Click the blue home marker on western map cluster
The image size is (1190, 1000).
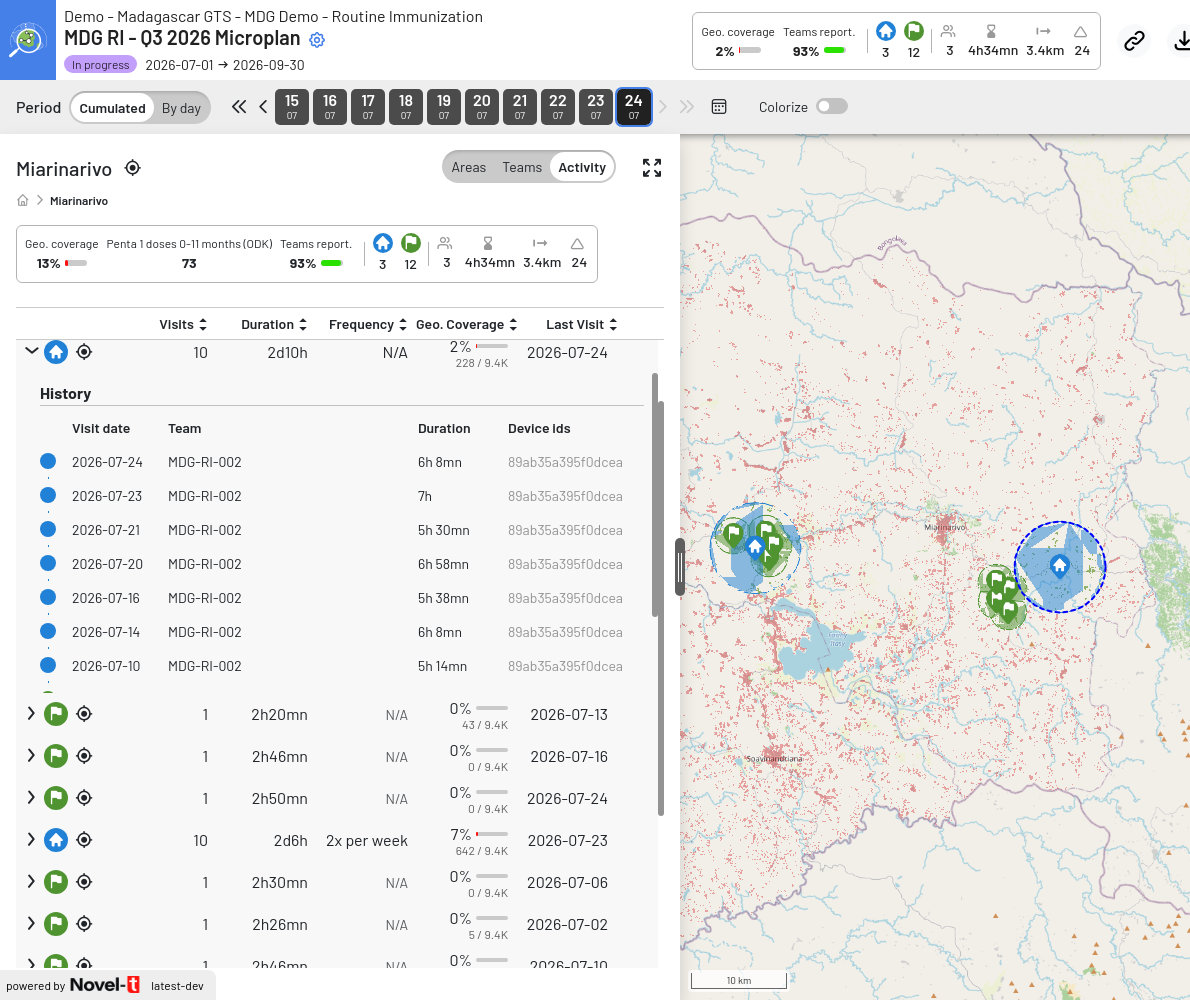click(754, 546)
